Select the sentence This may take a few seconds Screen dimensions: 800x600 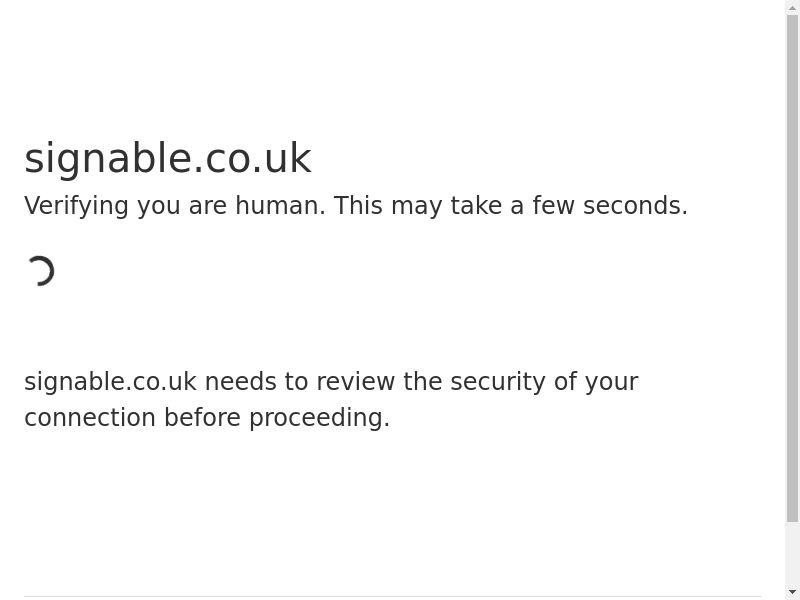510,206
